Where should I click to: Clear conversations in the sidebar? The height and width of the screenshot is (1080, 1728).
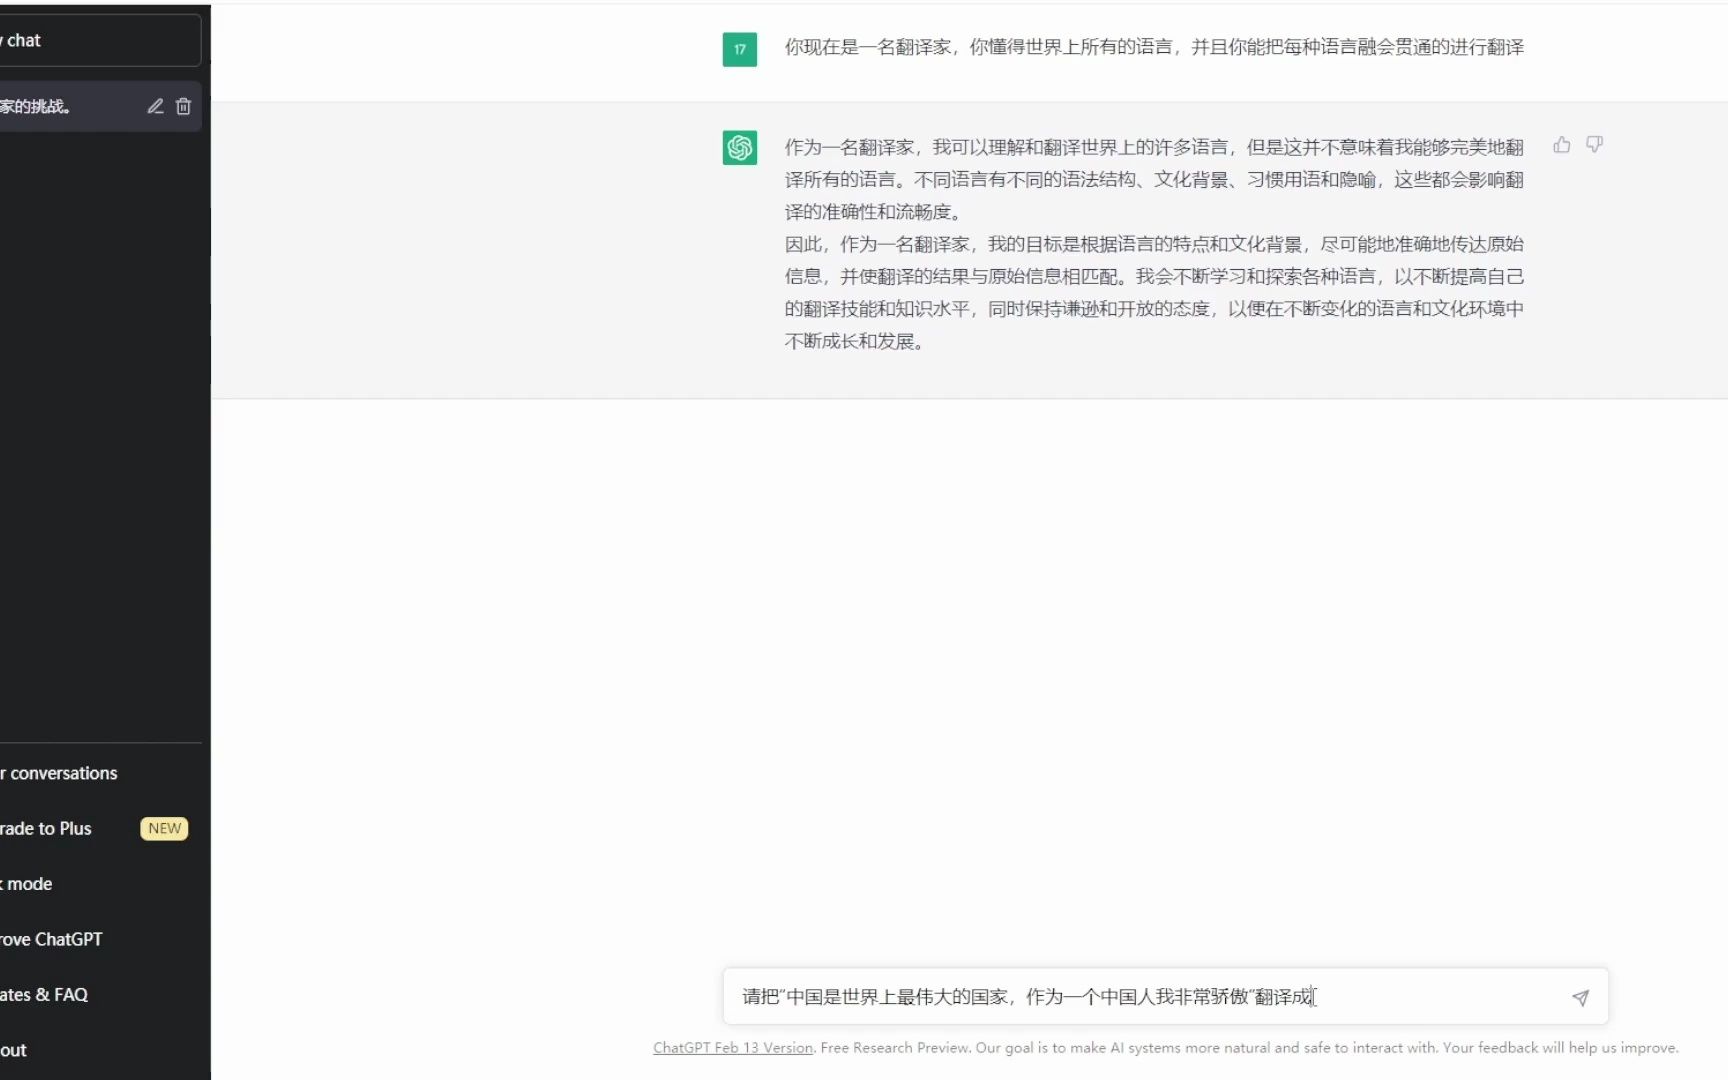(x=98, y=773)
